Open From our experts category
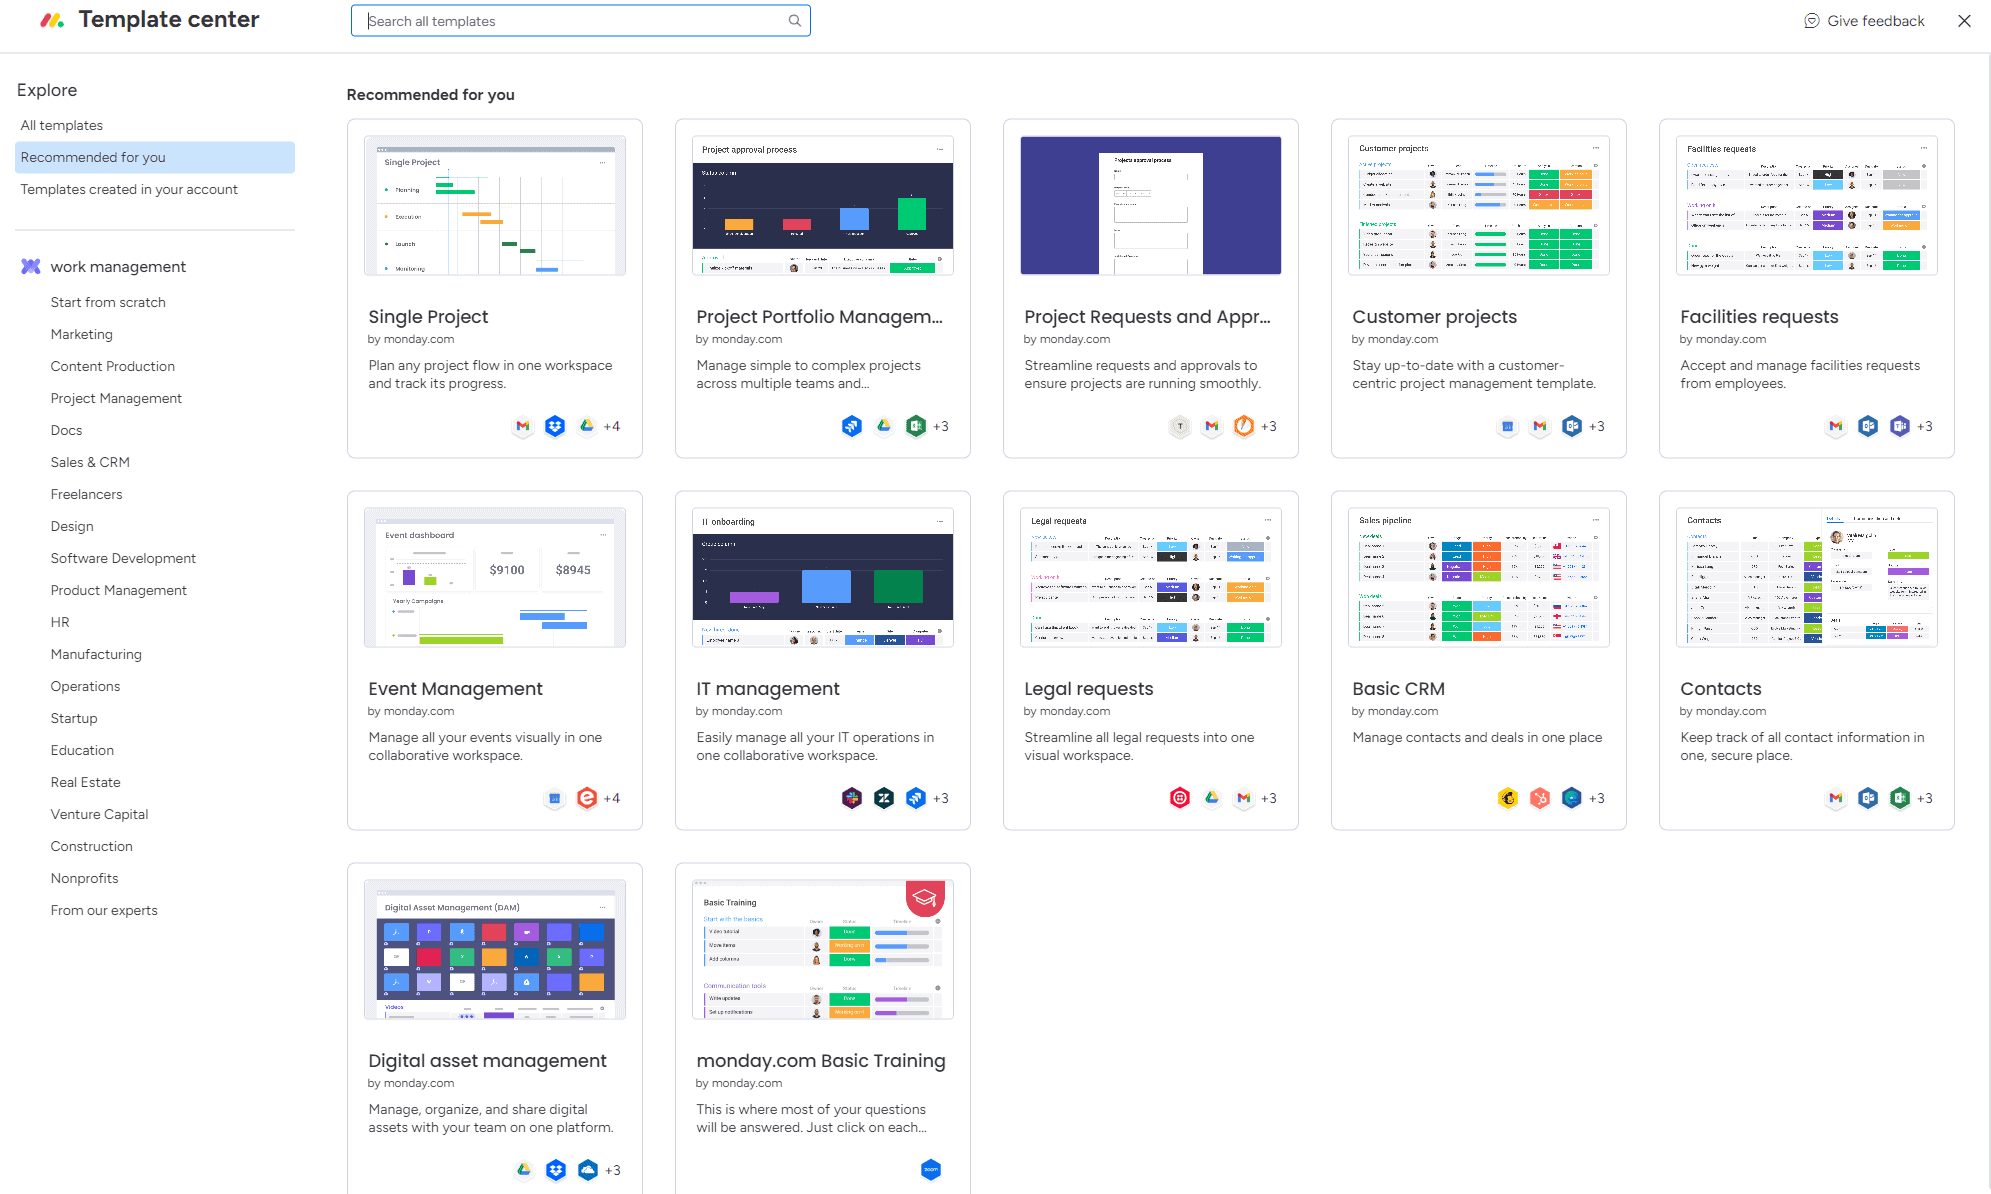The height and width of the screenshot is (1194, 1991). click(x=104, y=910)
